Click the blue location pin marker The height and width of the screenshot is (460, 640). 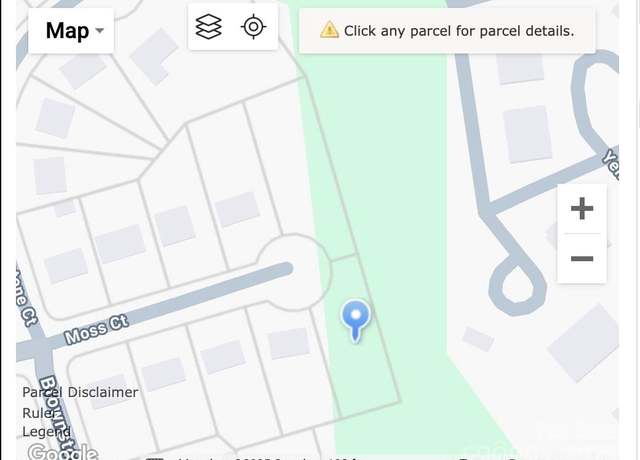(x=356, y=321)
